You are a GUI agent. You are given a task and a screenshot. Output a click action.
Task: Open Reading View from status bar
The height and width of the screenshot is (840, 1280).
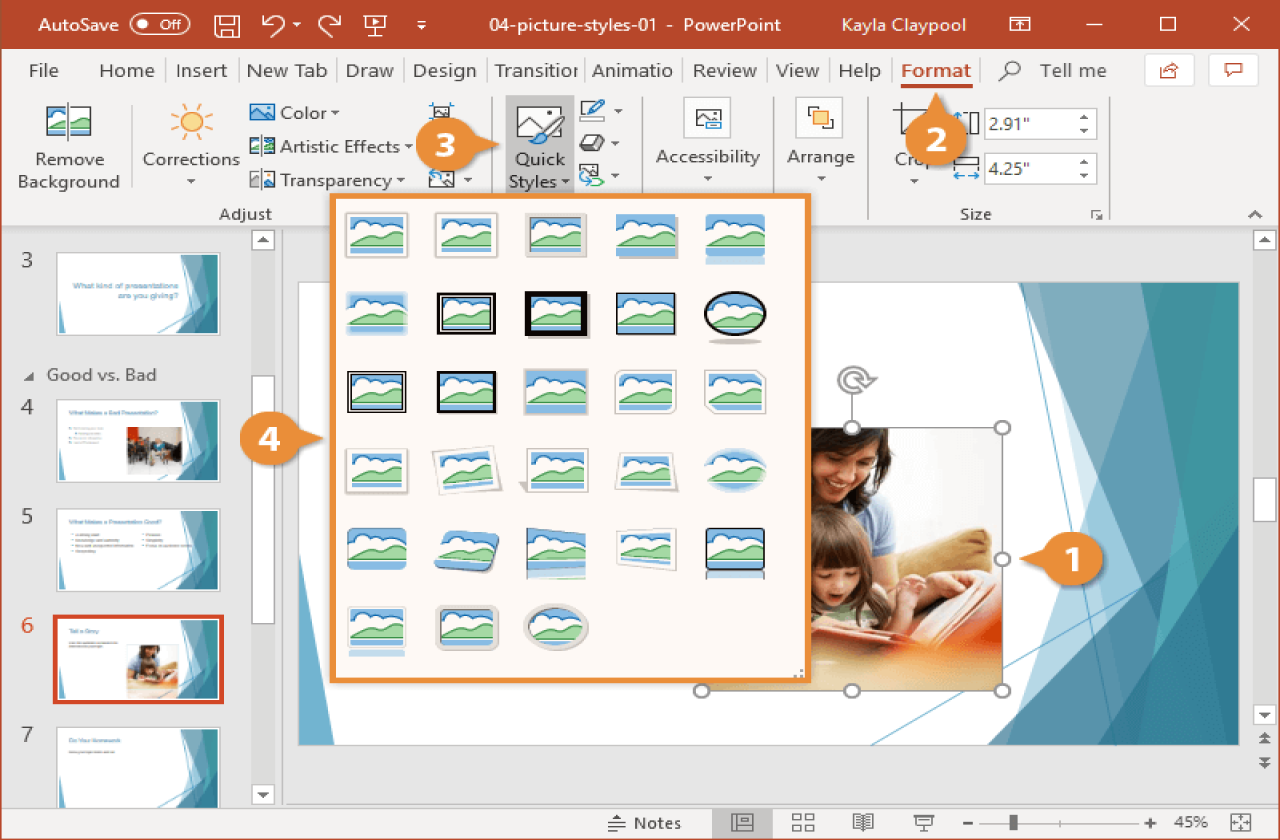click(863, 823)
